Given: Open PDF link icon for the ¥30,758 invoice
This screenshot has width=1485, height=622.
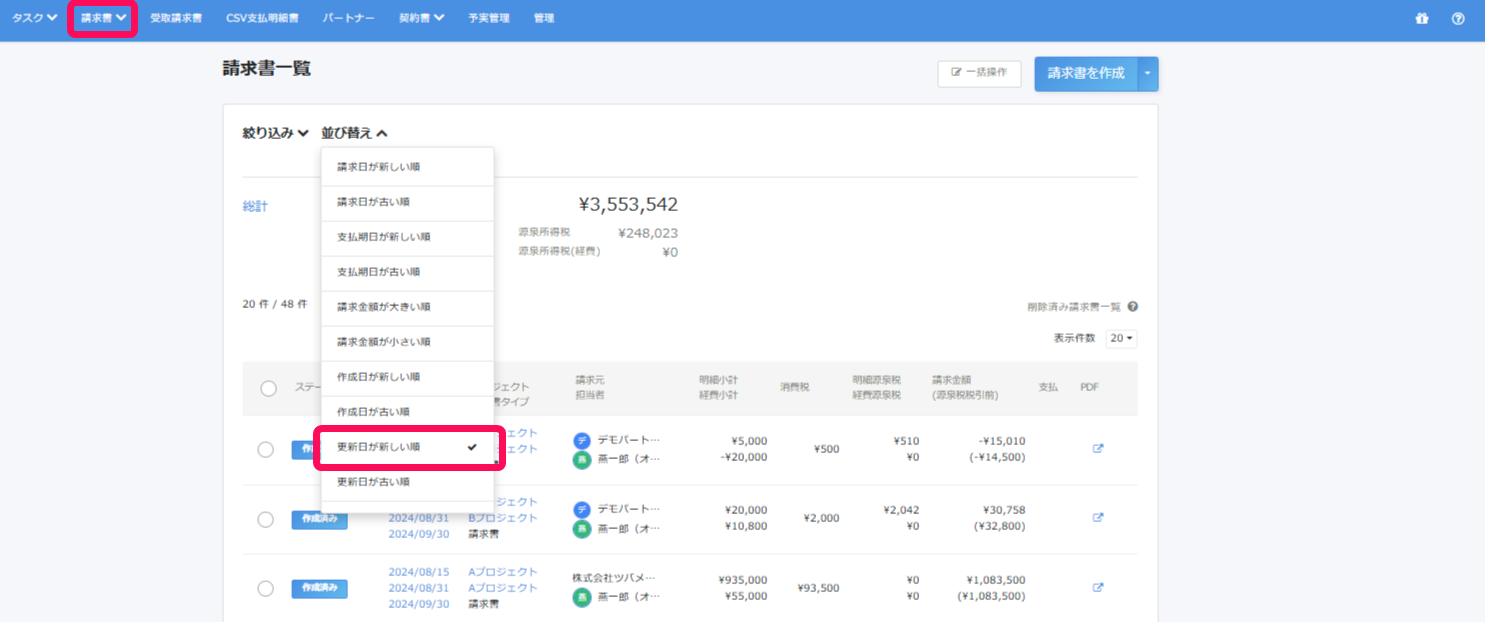Looking at the screenshot, I should coord(1097,517).
